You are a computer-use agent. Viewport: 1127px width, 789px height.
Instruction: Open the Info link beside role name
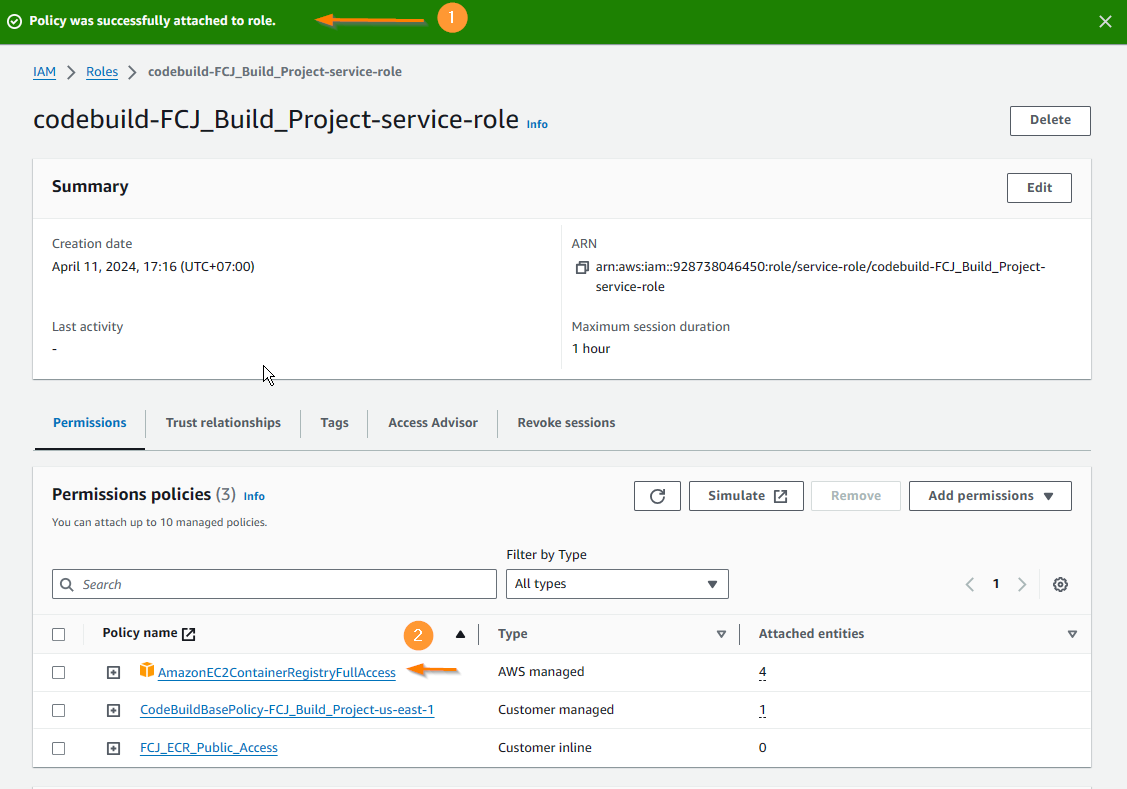537,124
